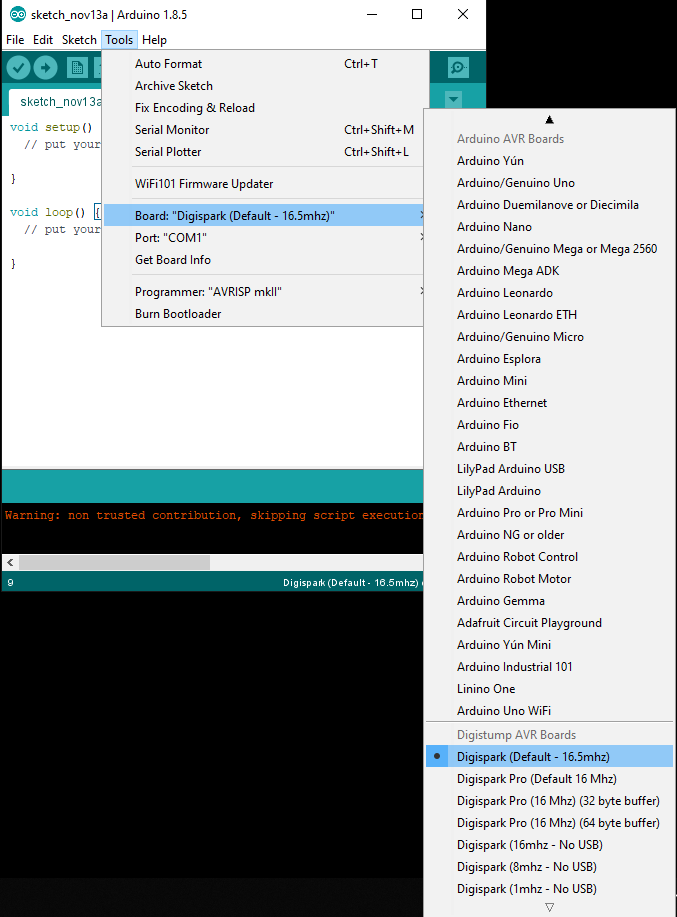Select LilyPad Arduino board
The height and width of the screenshot is (917, 677).
[x=550, y=491]
